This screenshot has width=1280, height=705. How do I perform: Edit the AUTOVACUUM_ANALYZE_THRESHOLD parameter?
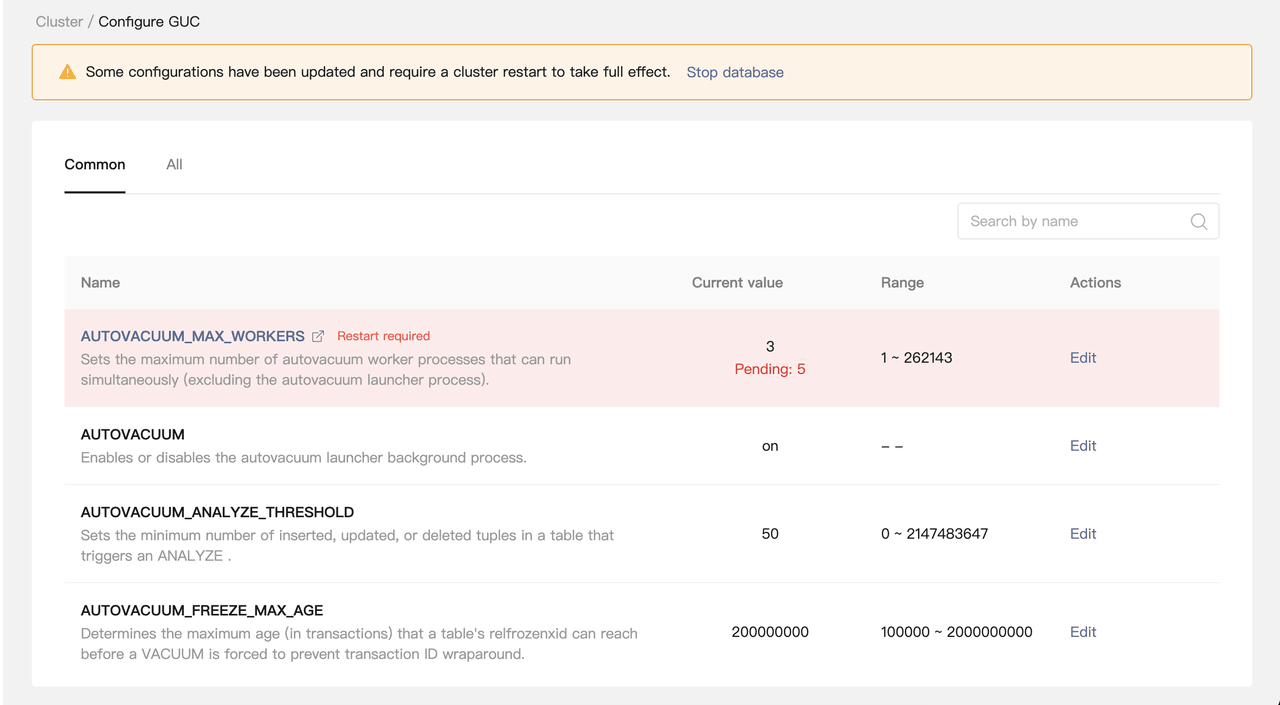(1083, 534)
